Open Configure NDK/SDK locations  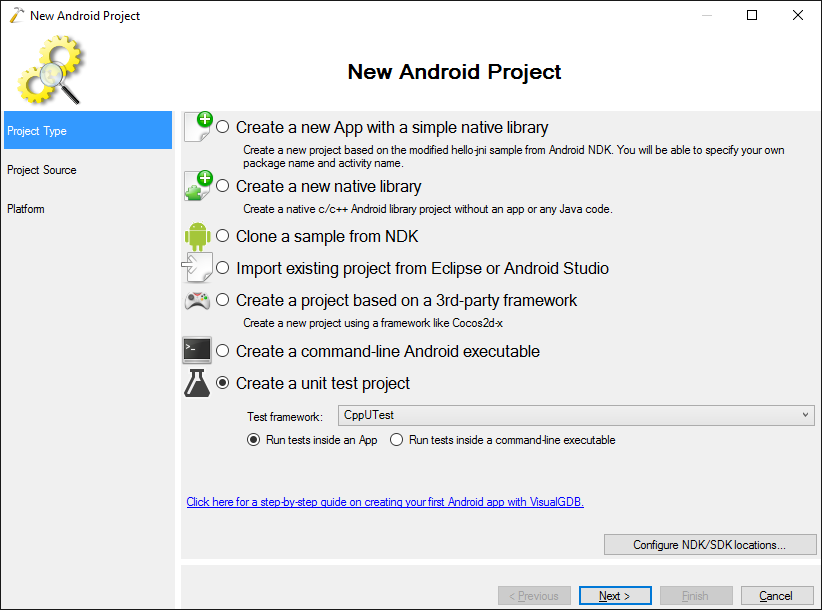point(710,544)
